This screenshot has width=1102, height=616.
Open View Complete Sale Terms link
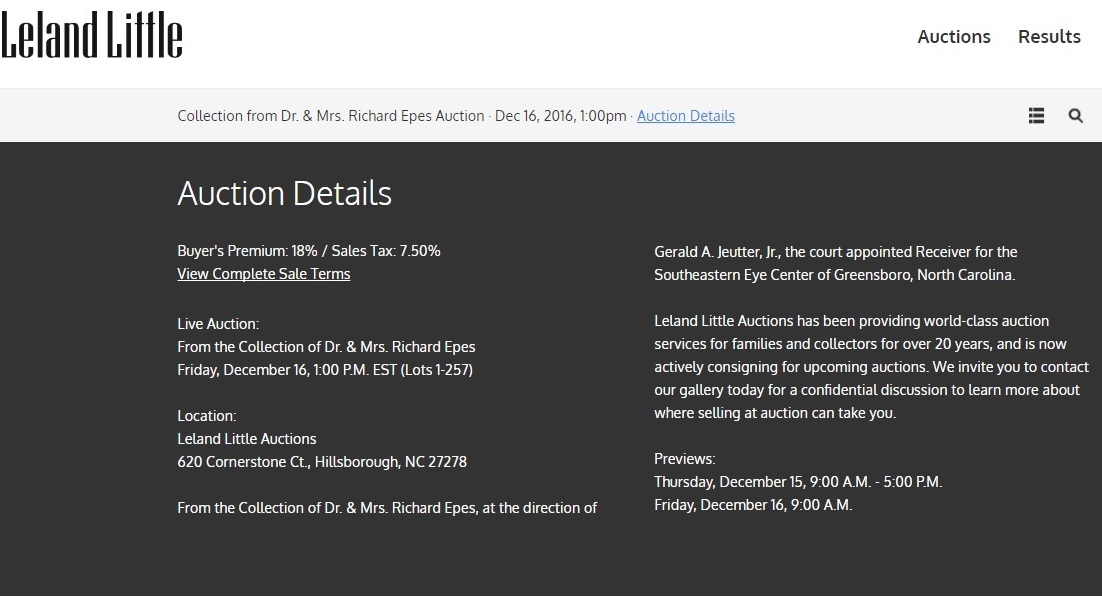point(264,274)
